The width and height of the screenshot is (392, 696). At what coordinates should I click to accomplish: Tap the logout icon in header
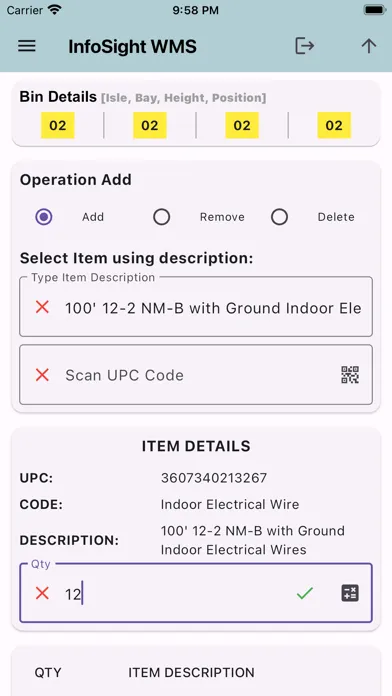click(x=305, y=46)
